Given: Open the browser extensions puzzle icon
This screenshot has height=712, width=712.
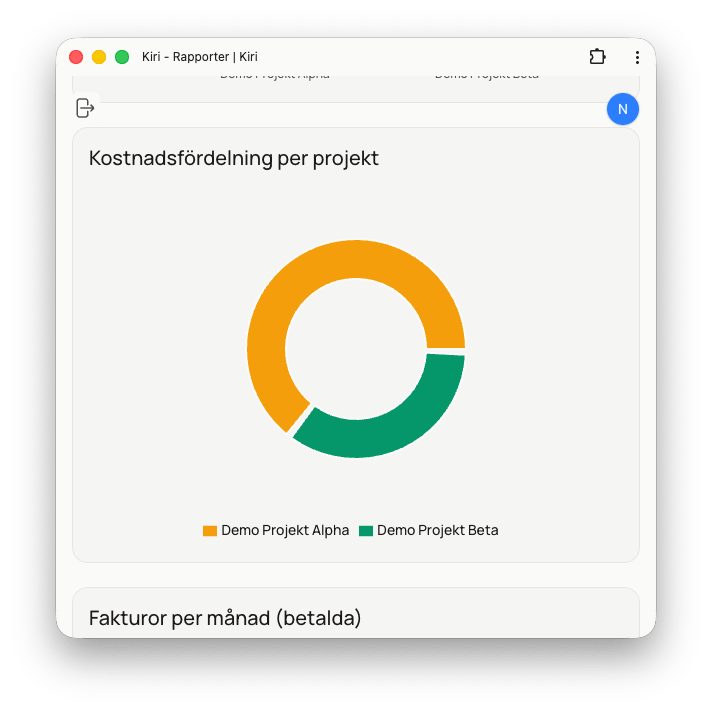Looking at the screenshot, I should tap(597, 57).
